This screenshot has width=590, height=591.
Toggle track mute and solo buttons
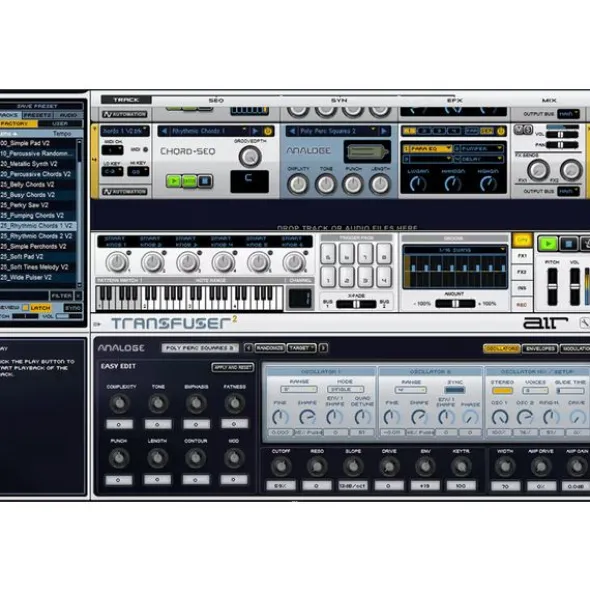(x=523, y=130)
